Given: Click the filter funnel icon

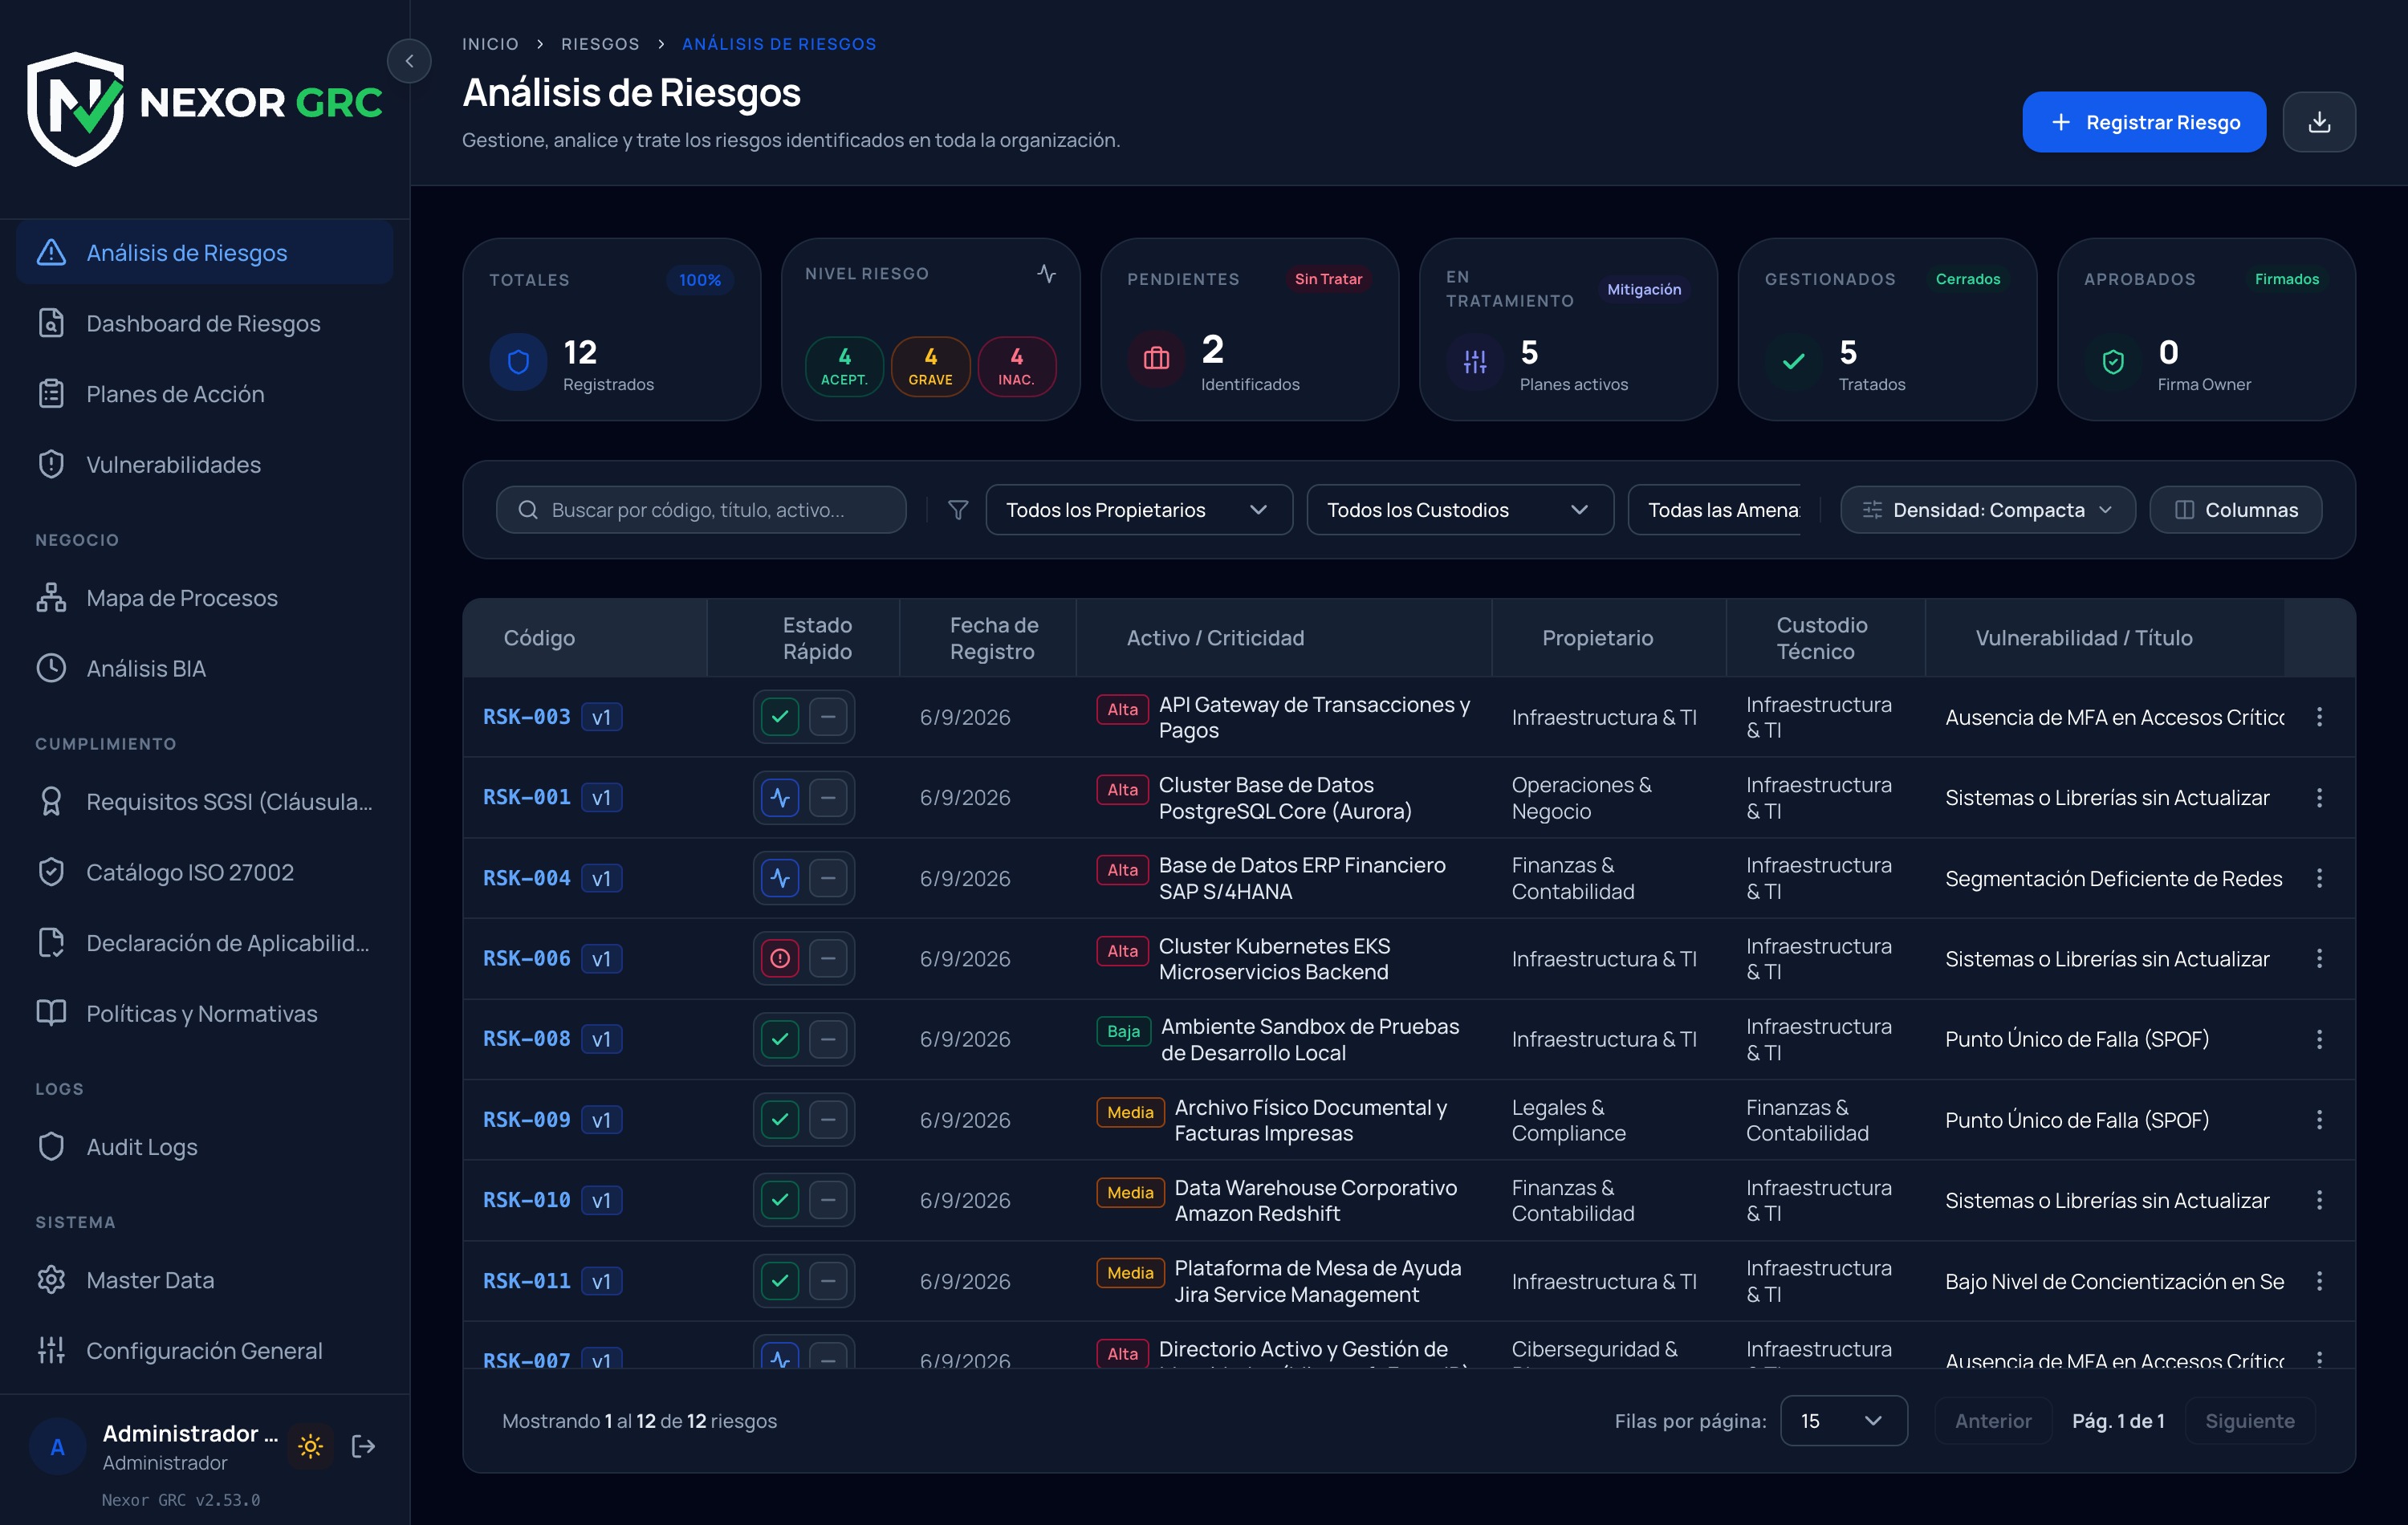Looking at the screenshot, I should click(x=957, y=510).
